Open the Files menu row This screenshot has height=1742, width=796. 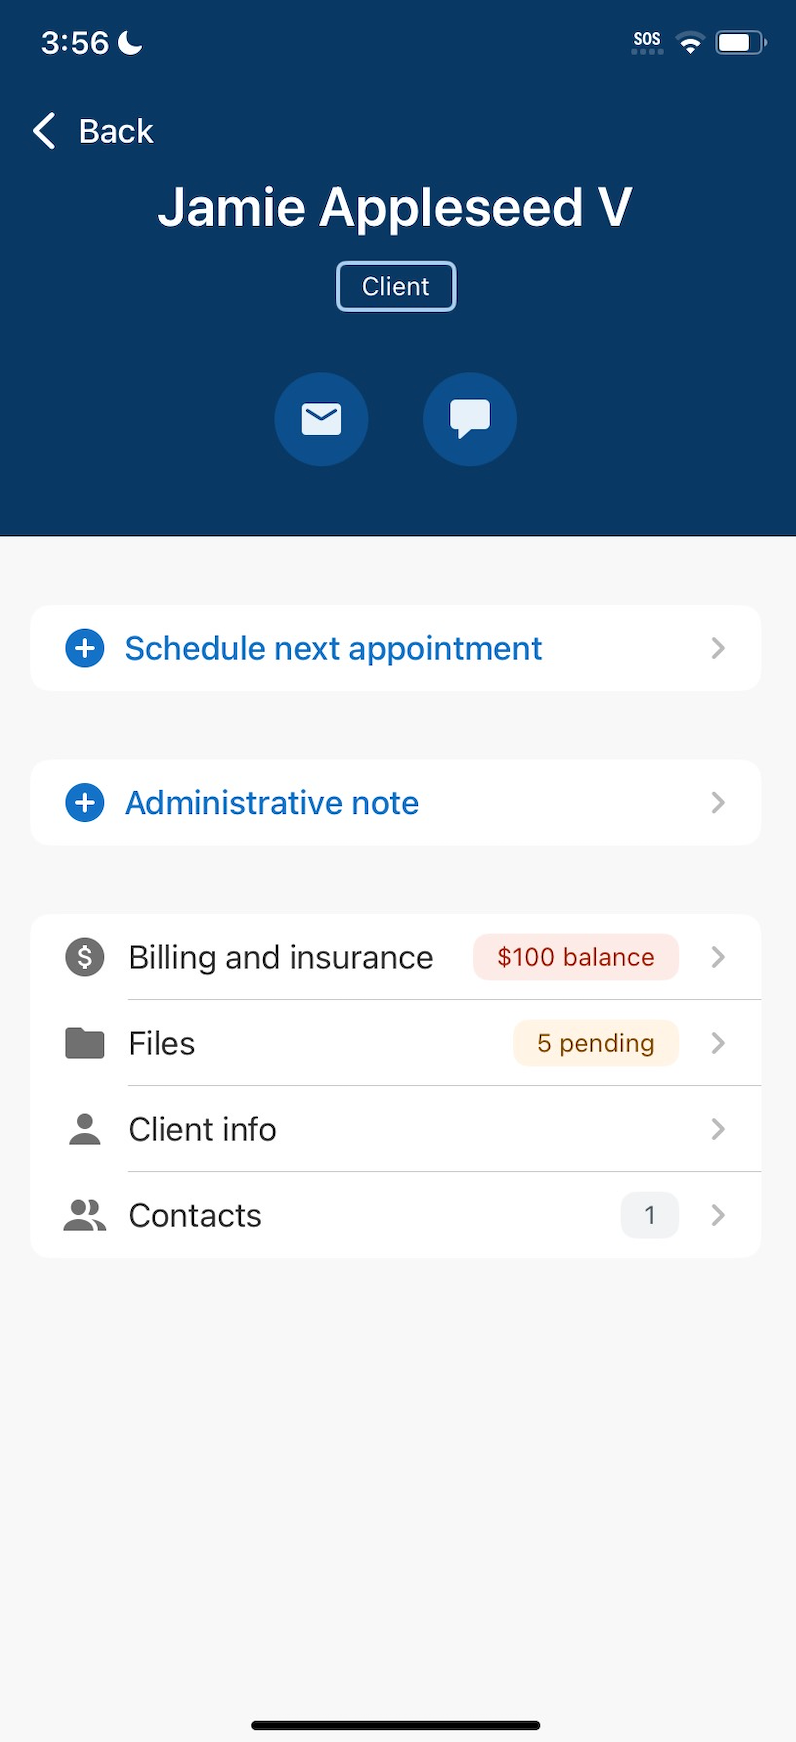[x=396, y=1043]
